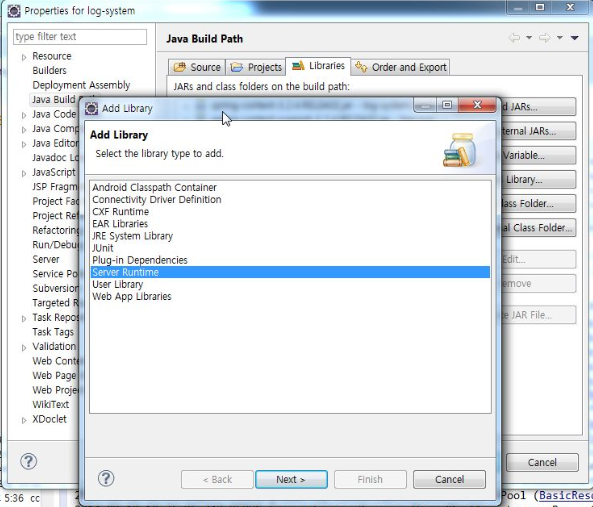Screen dimensions: 593x507
Task: Select the Libraries tab
Action: tap(318, 66)
